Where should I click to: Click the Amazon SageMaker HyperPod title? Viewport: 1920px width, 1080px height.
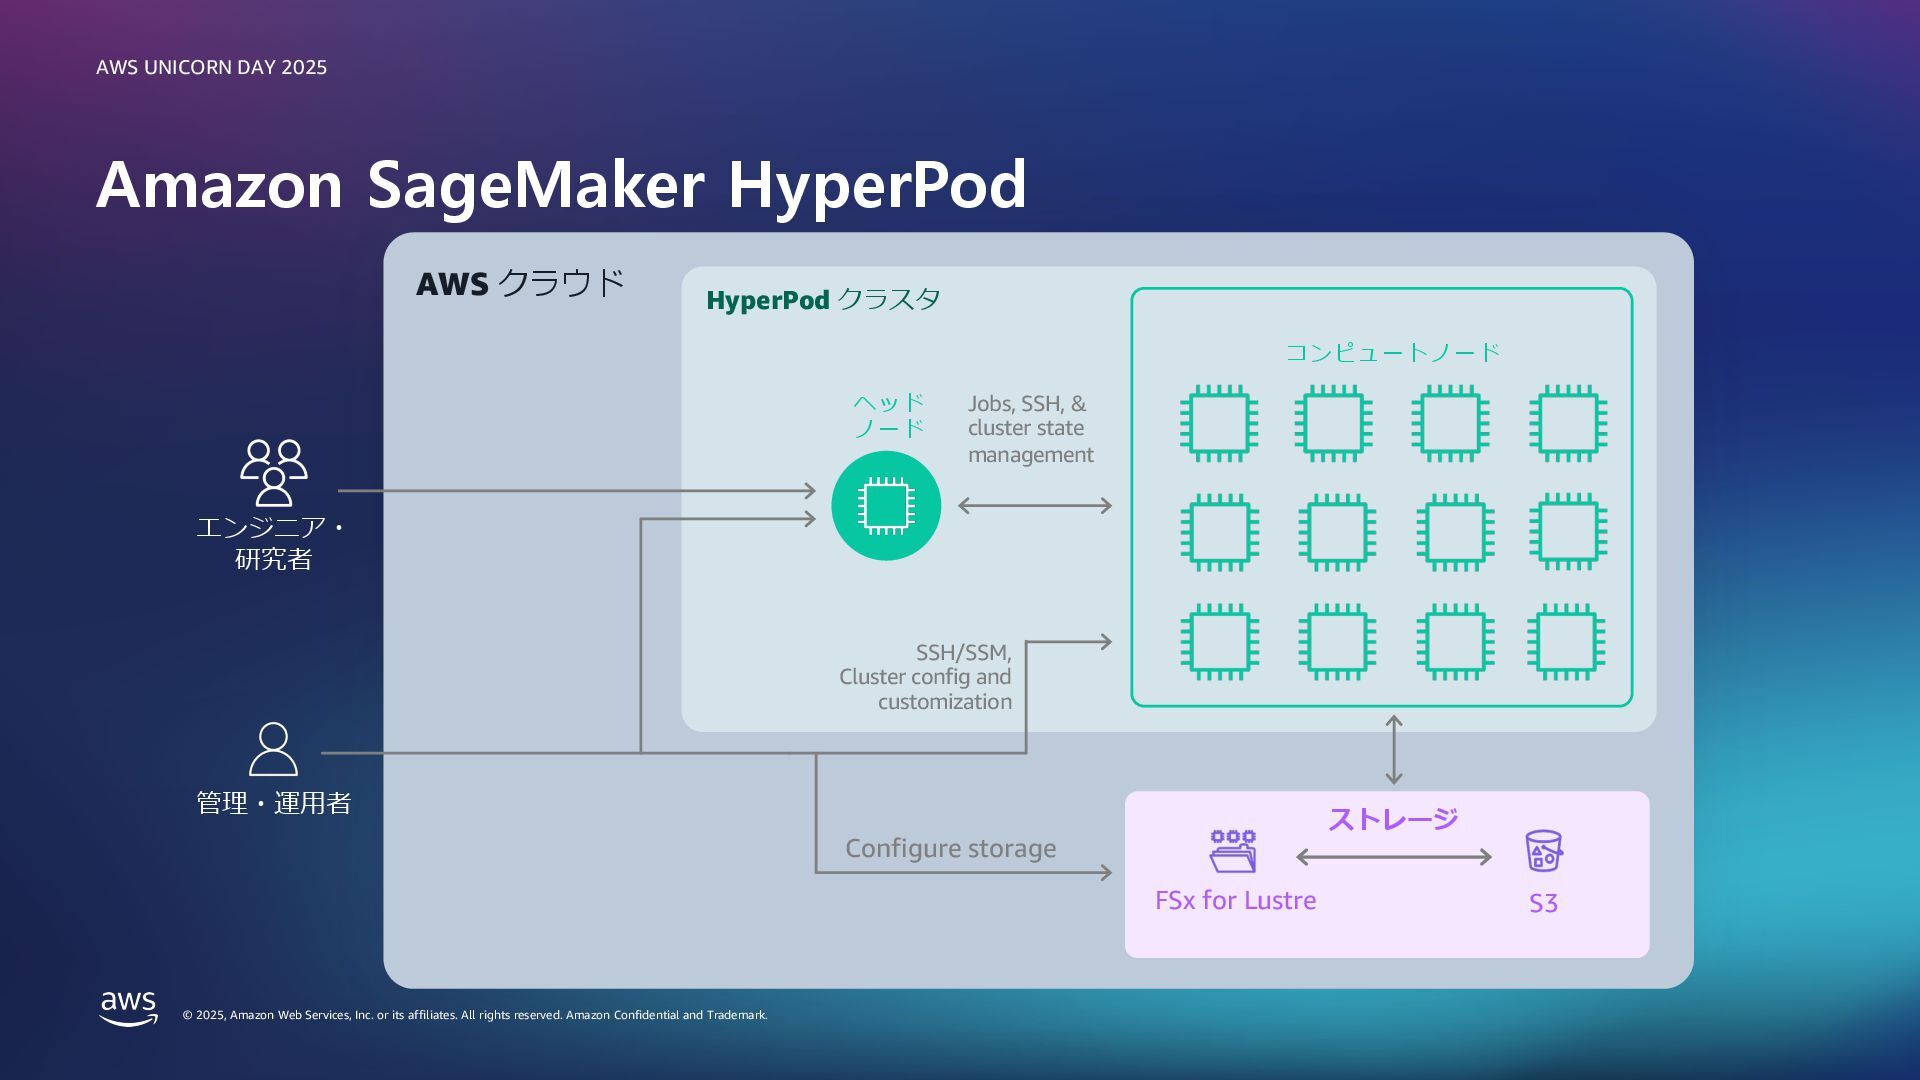pyautogui.click(x=561, y=185)
